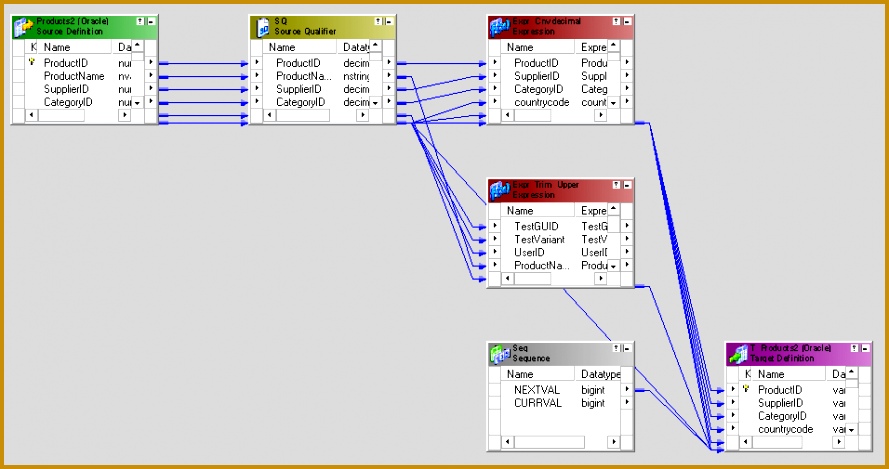Select the TestVariant port in Expr_Trim_Upper
This screenshot has width=889, height=469.
coord(539,239)
